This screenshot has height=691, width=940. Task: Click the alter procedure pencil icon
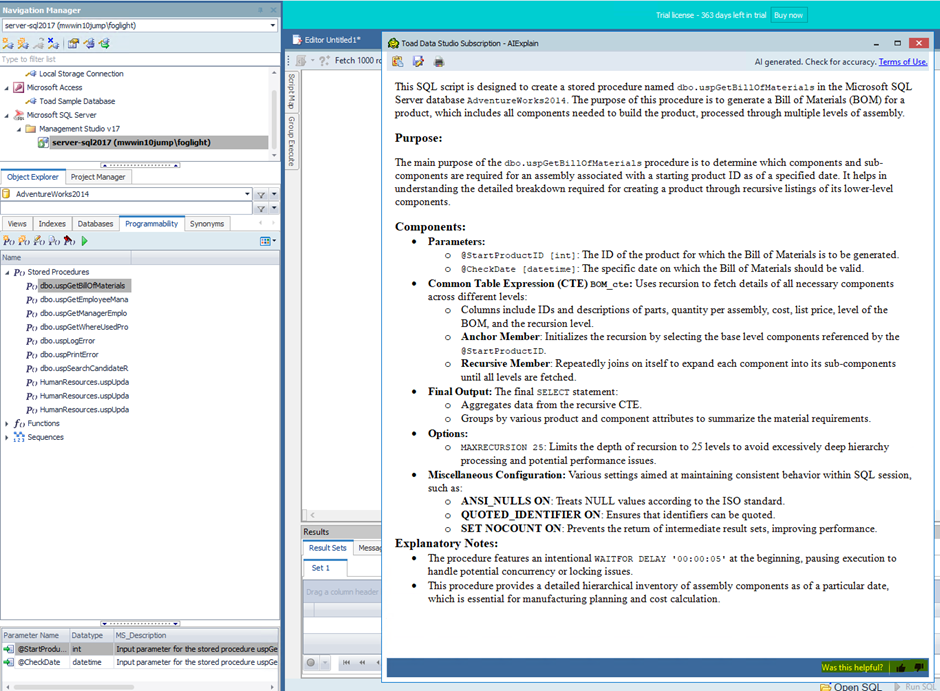39,241
